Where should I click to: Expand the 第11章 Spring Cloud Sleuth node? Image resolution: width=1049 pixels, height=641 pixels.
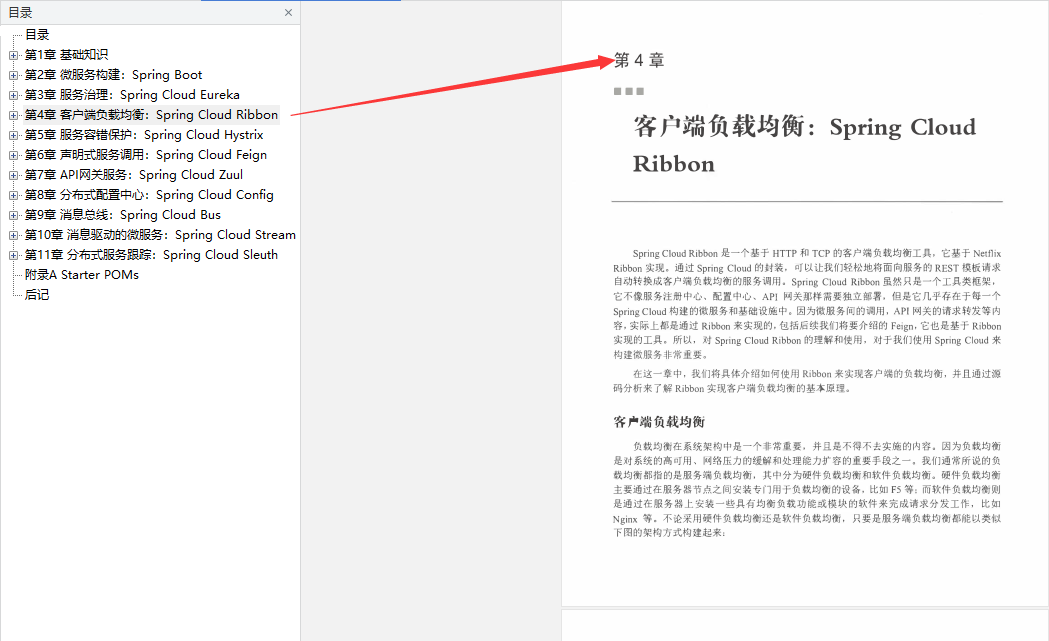(13, 255)
